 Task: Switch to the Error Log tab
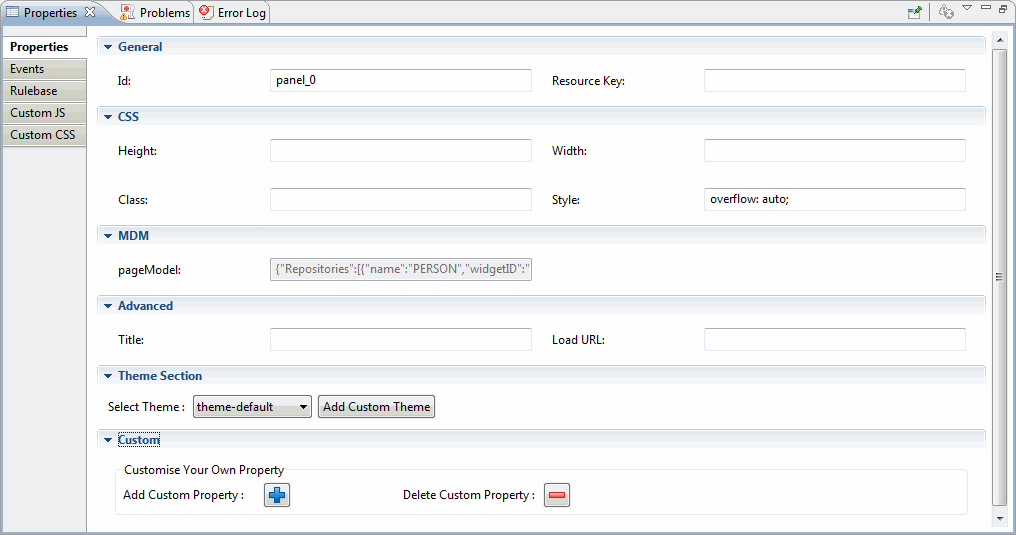[x=233, y=12]
